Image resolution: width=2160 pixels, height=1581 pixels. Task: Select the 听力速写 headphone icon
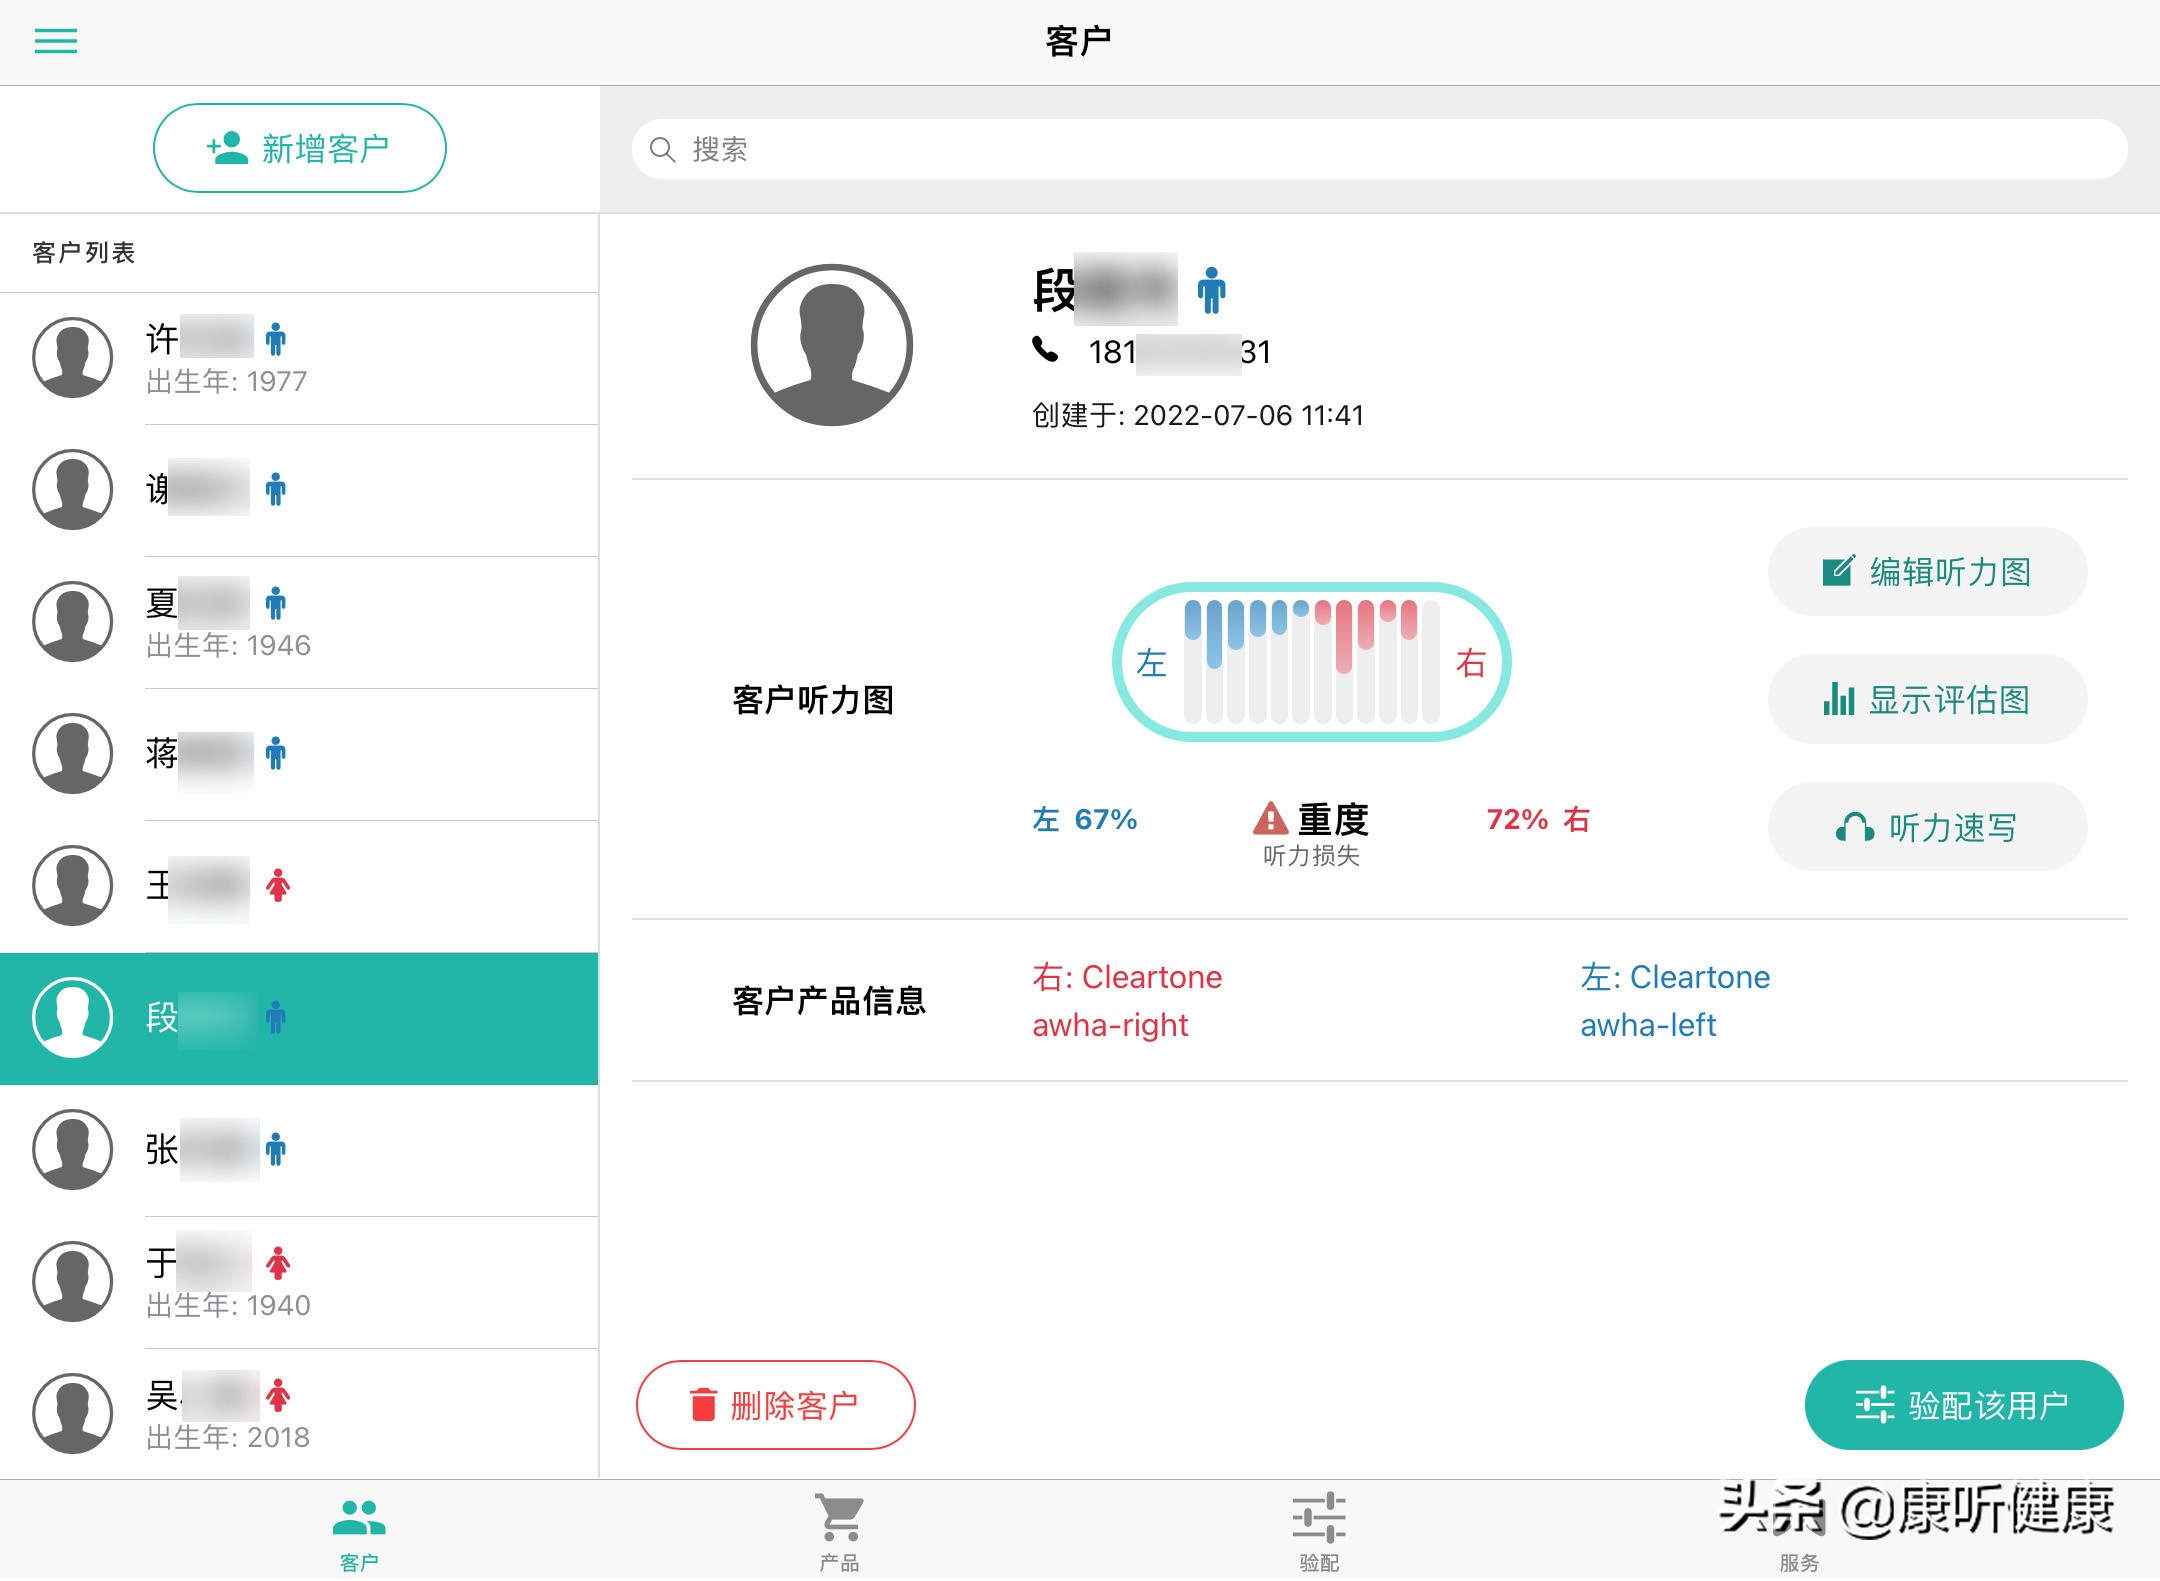point(1855,826)
